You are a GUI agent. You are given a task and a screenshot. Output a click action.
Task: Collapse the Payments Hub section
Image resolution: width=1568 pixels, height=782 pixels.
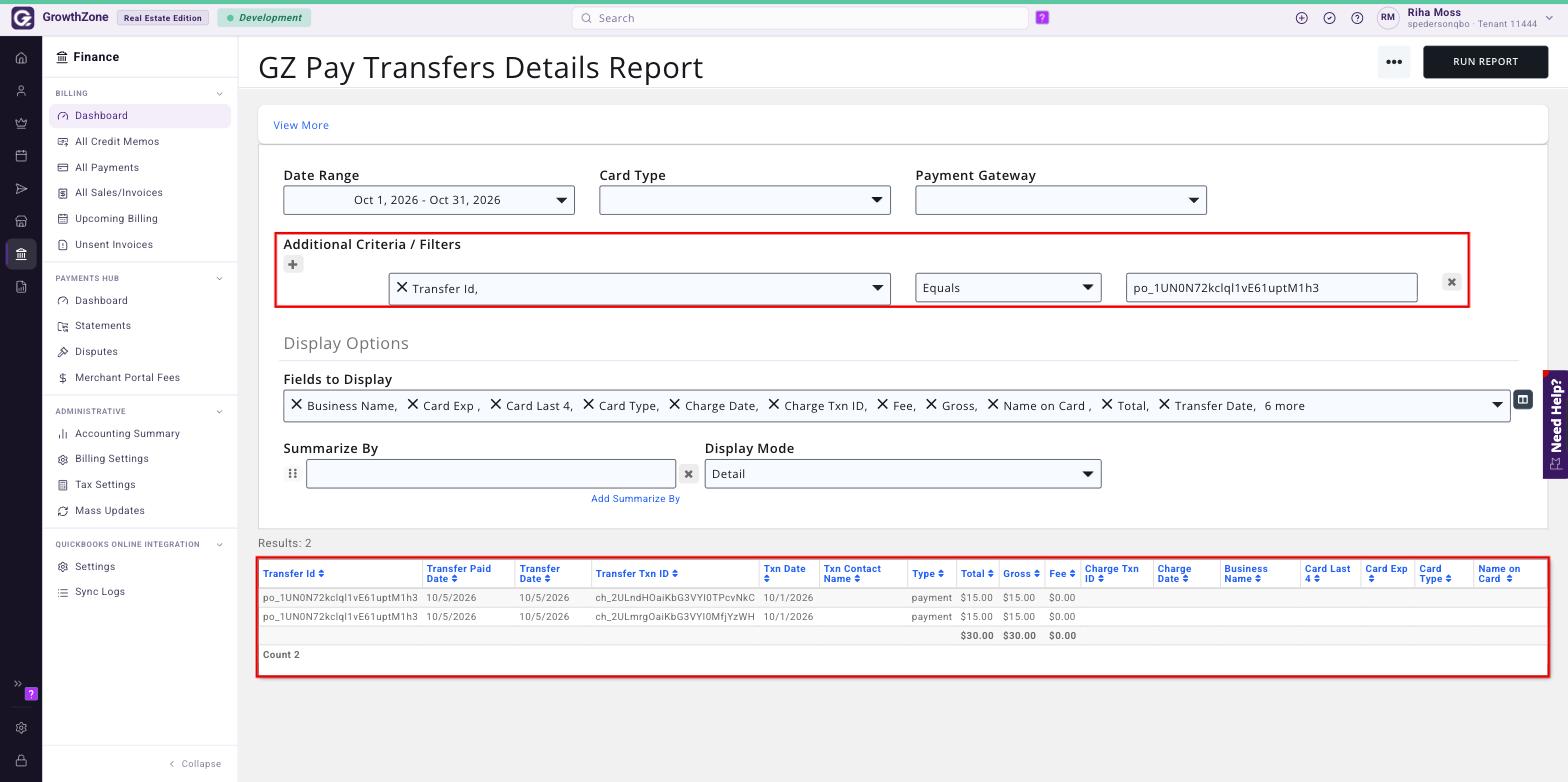point(220,278)
